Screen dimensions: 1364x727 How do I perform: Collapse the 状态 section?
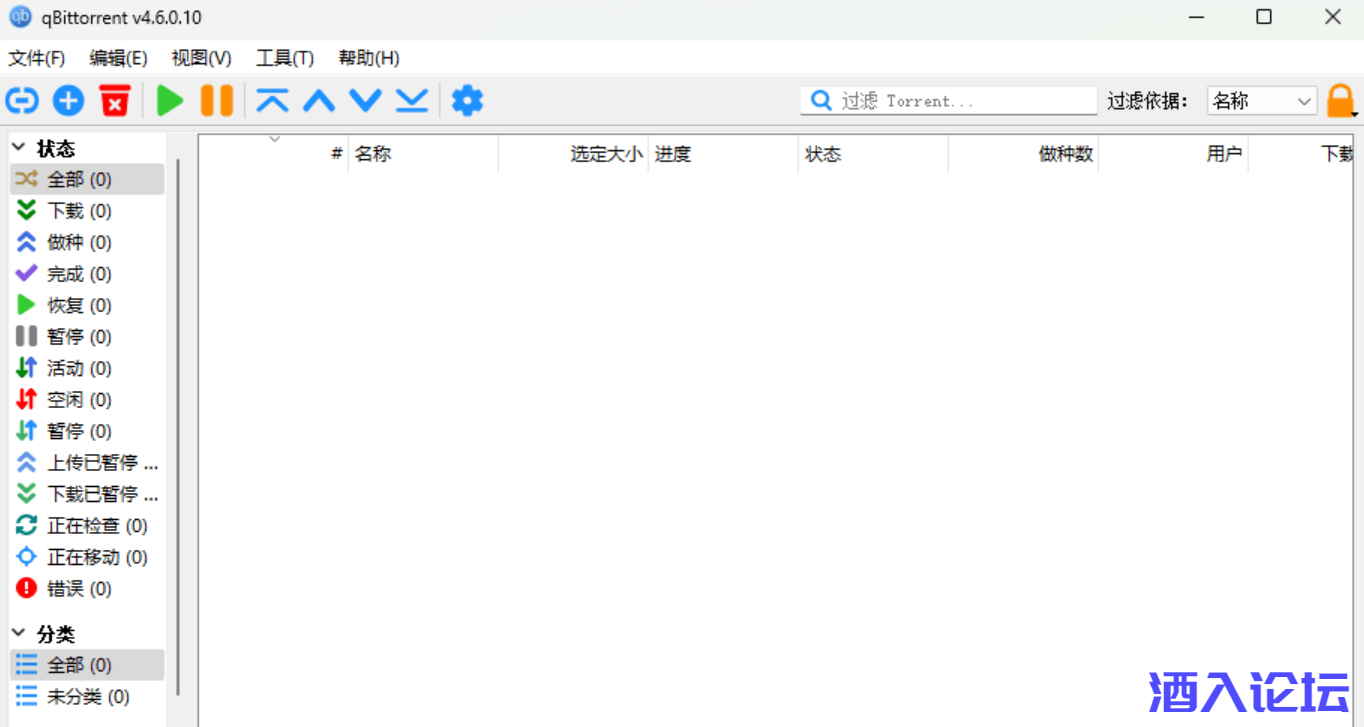[18, 148]
